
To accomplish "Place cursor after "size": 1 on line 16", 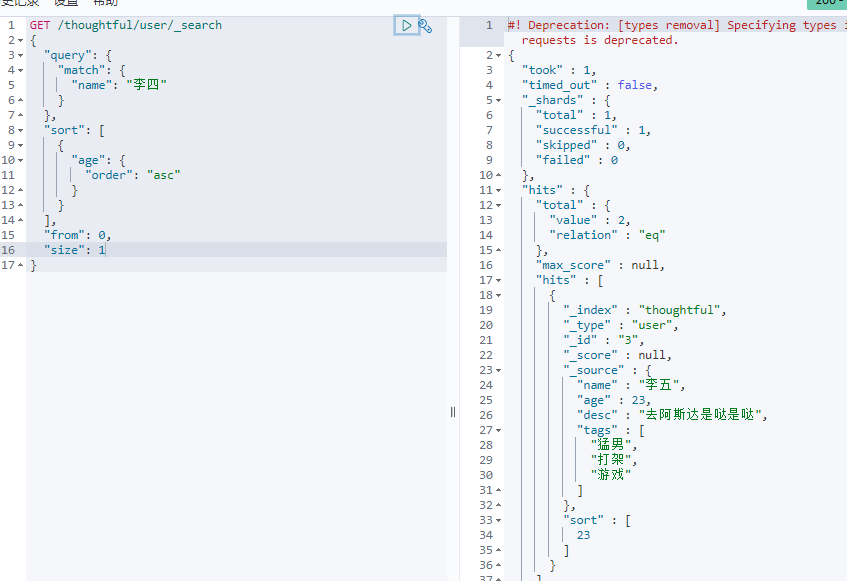I will [x=106, y=250].
